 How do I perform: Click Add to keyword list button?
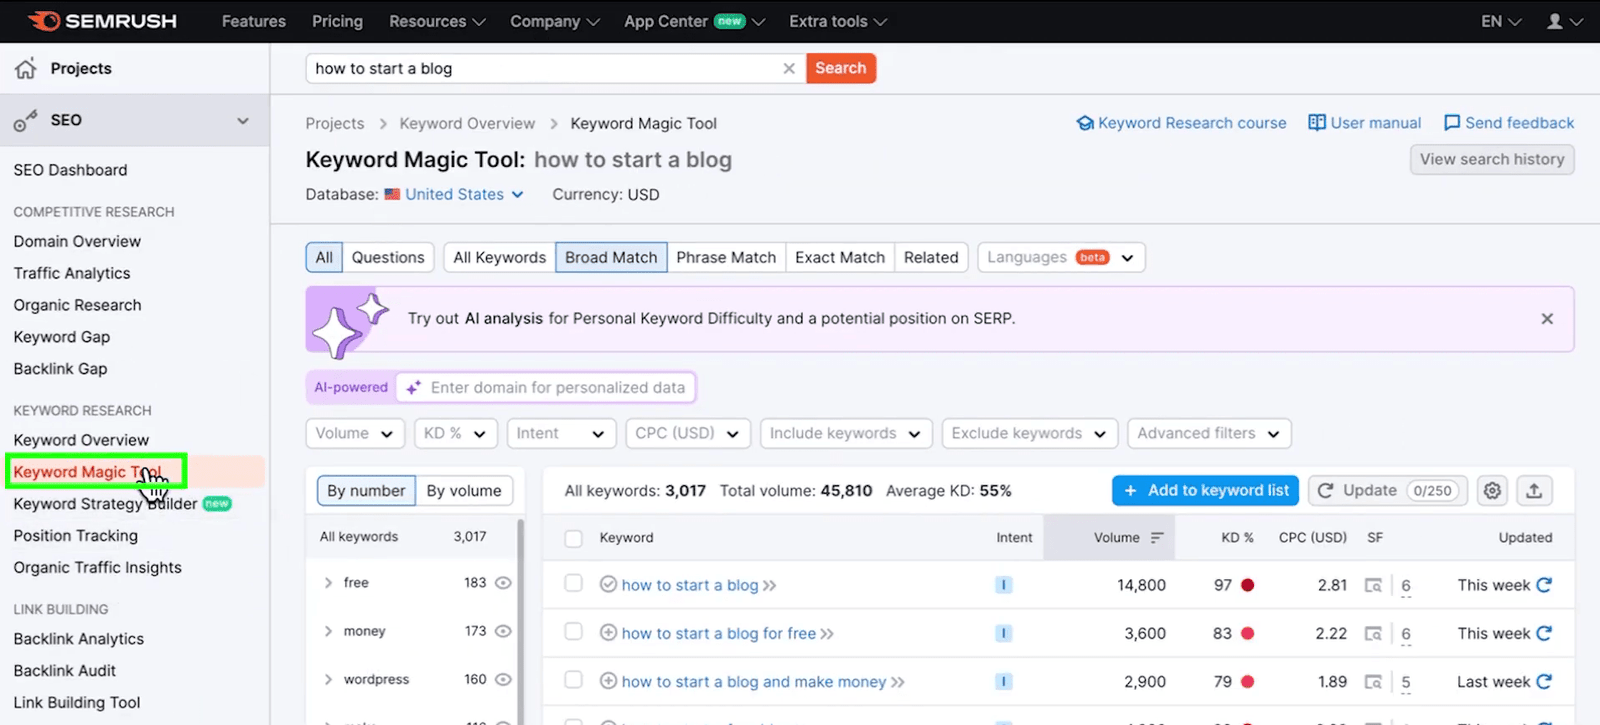(1205, 491)
